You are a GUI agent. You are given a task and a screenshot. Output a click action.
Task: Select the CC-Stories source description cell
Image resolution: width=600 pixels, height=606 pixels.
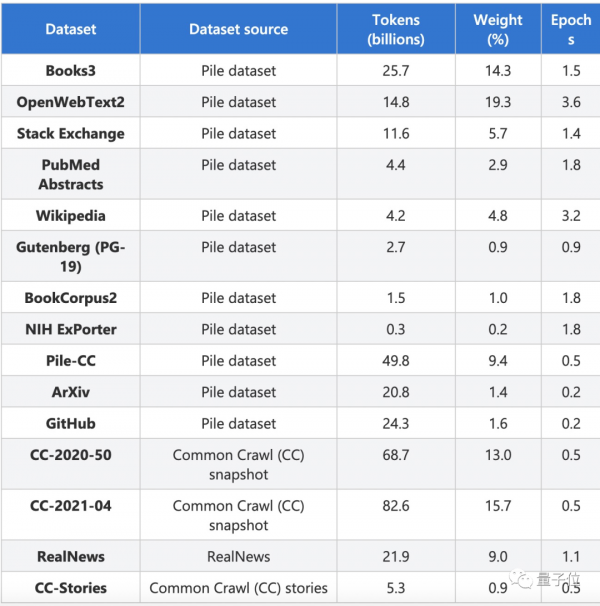click(238, 588)
